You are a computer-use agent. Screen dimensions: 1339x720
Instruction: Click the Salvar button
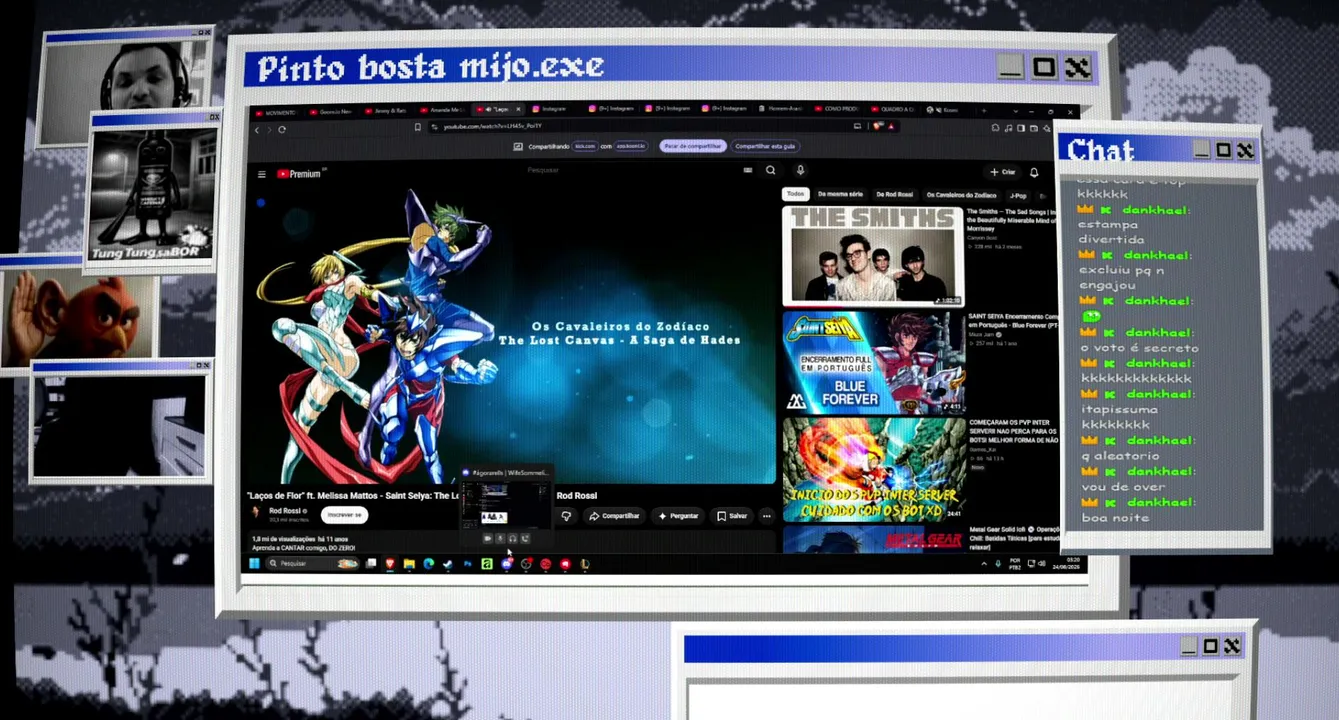point(732,516)
